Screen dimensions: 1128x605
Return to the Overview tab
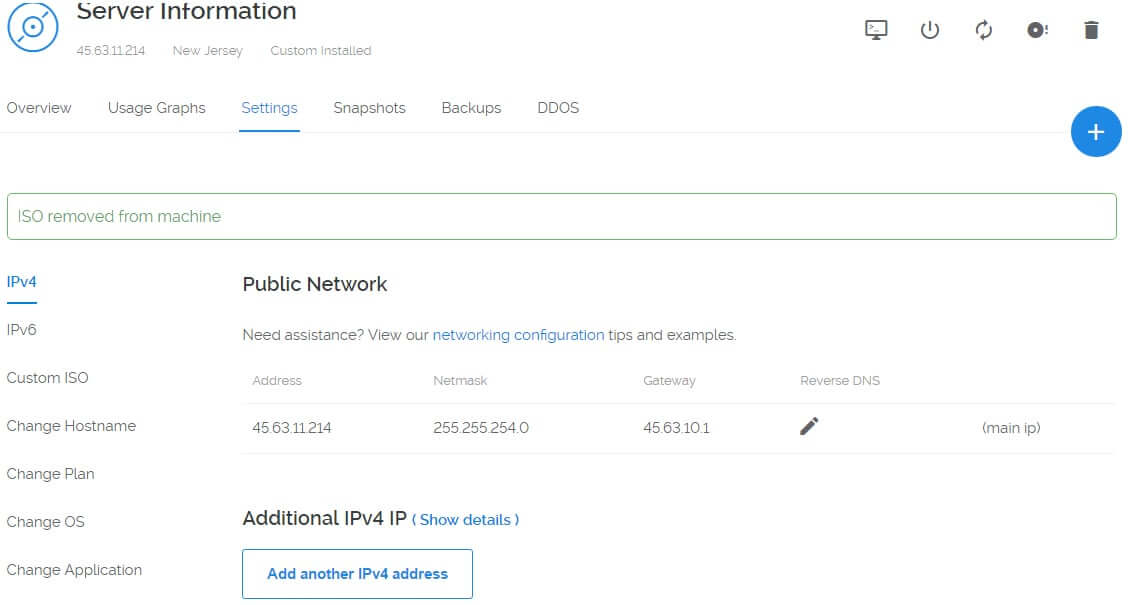coord(39,107)
